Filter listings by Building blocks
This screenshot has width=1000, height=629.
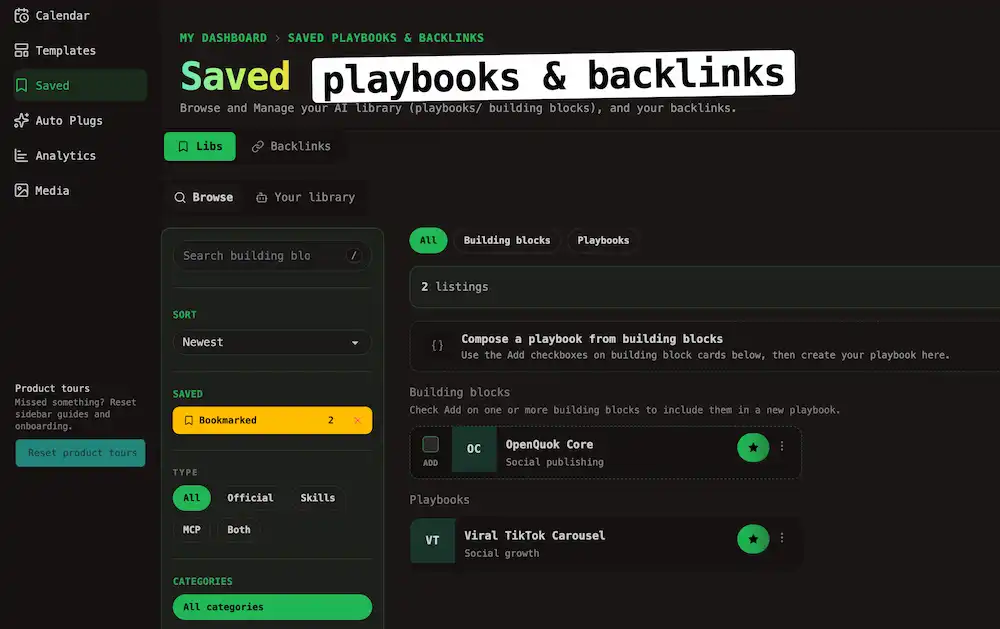(x=506, y=240)
